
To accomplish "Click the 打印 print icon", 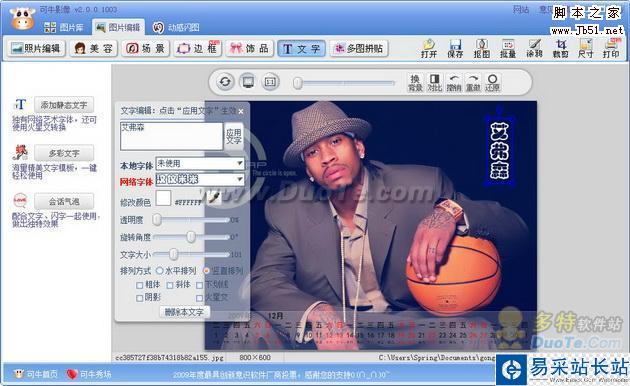I will coord(611,48).
